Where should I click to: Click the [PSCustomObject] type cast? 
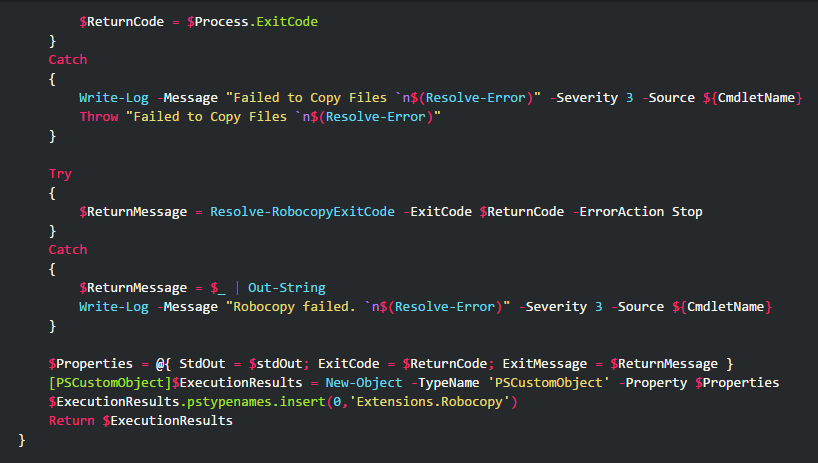[x=110, y=383]
